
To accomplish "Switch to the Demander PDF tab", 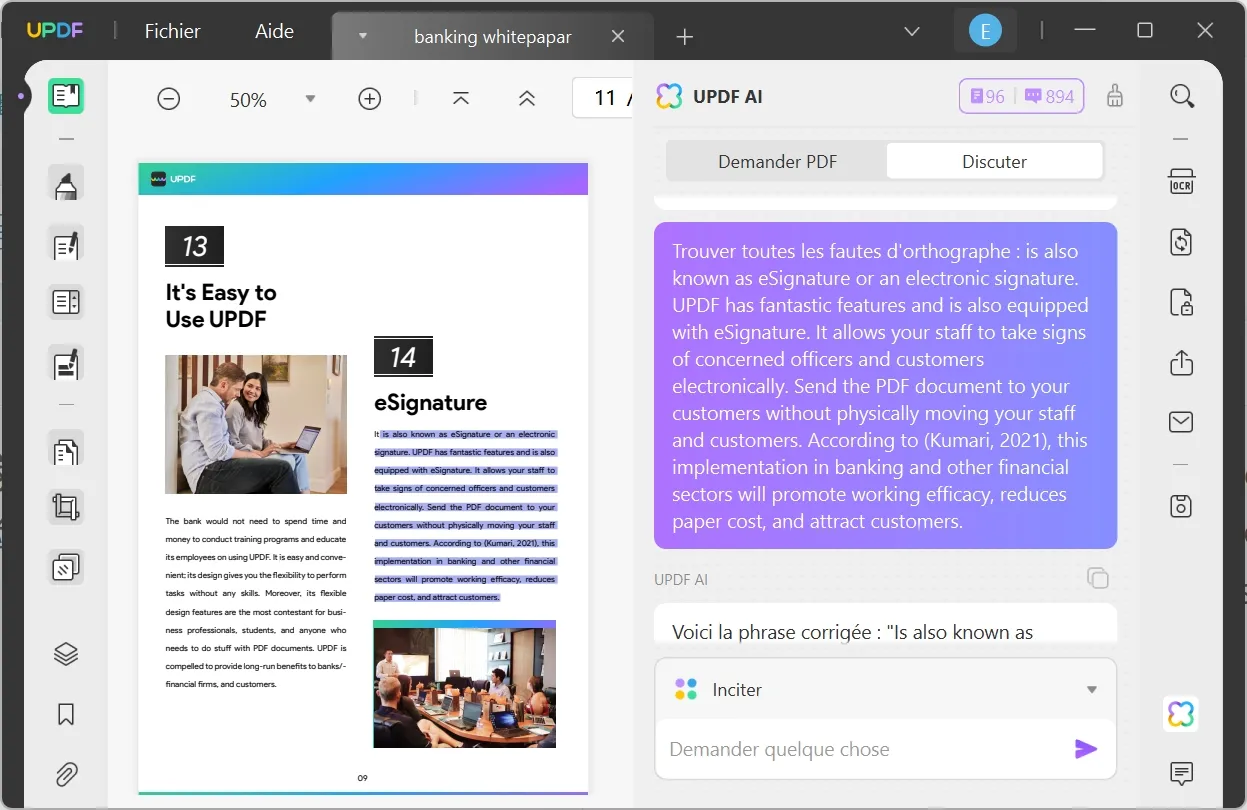I will [777, 161].
